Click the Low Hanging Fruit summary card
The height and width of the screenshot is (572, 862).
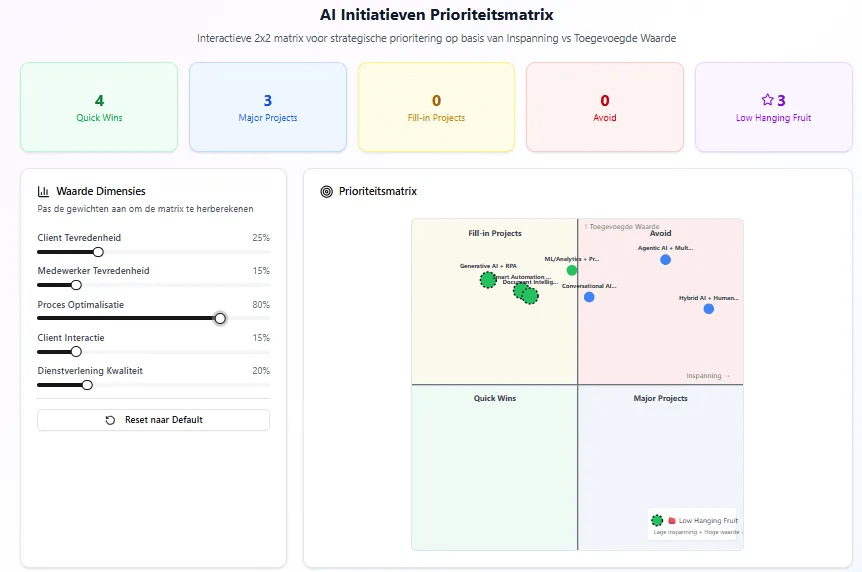[773, 107]
